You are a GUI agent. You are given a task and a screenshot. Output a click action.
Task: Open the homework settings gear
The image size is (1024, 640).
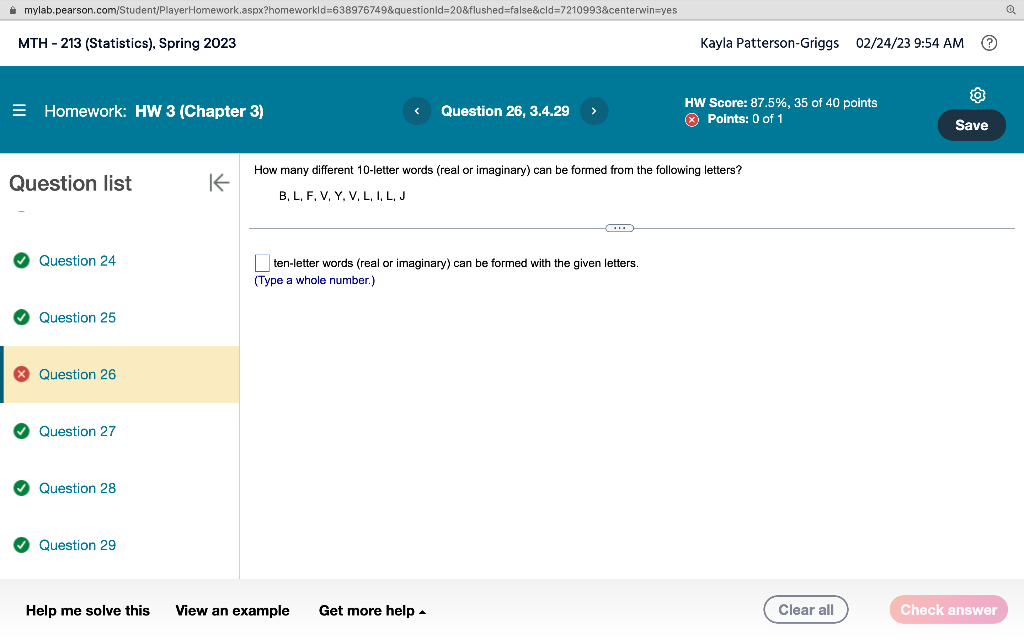pyautogui.click(x=977, y=95)
